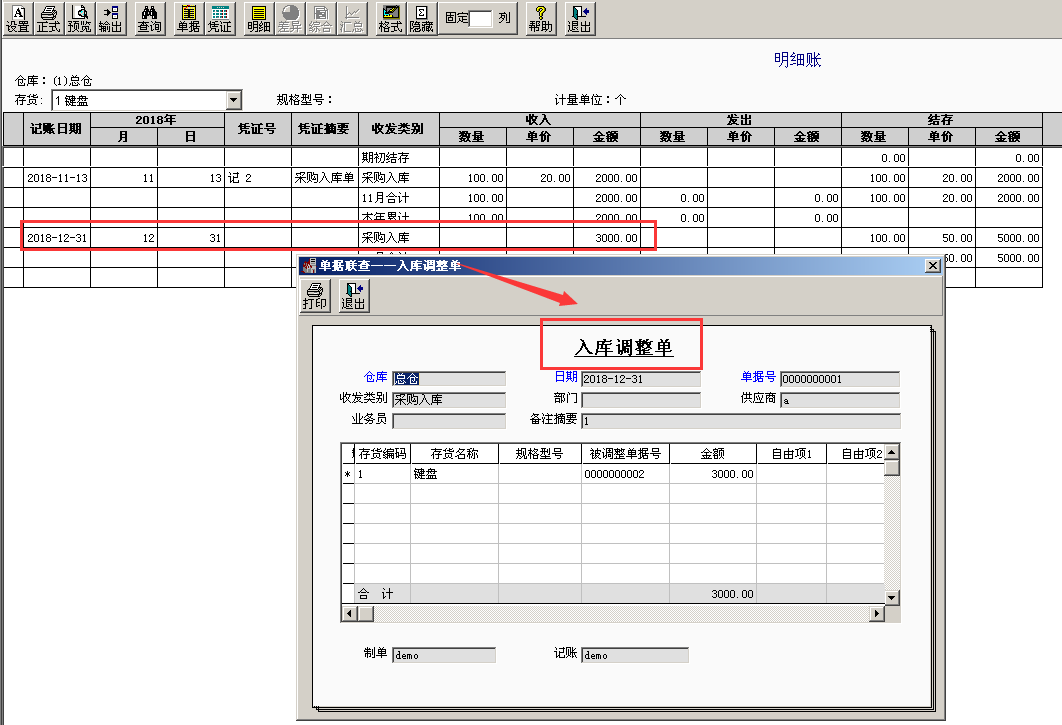Click the vertical scrollbar down arrow in dialog
Viewport: 1062px width, 725px height.
tap(891, 596)
